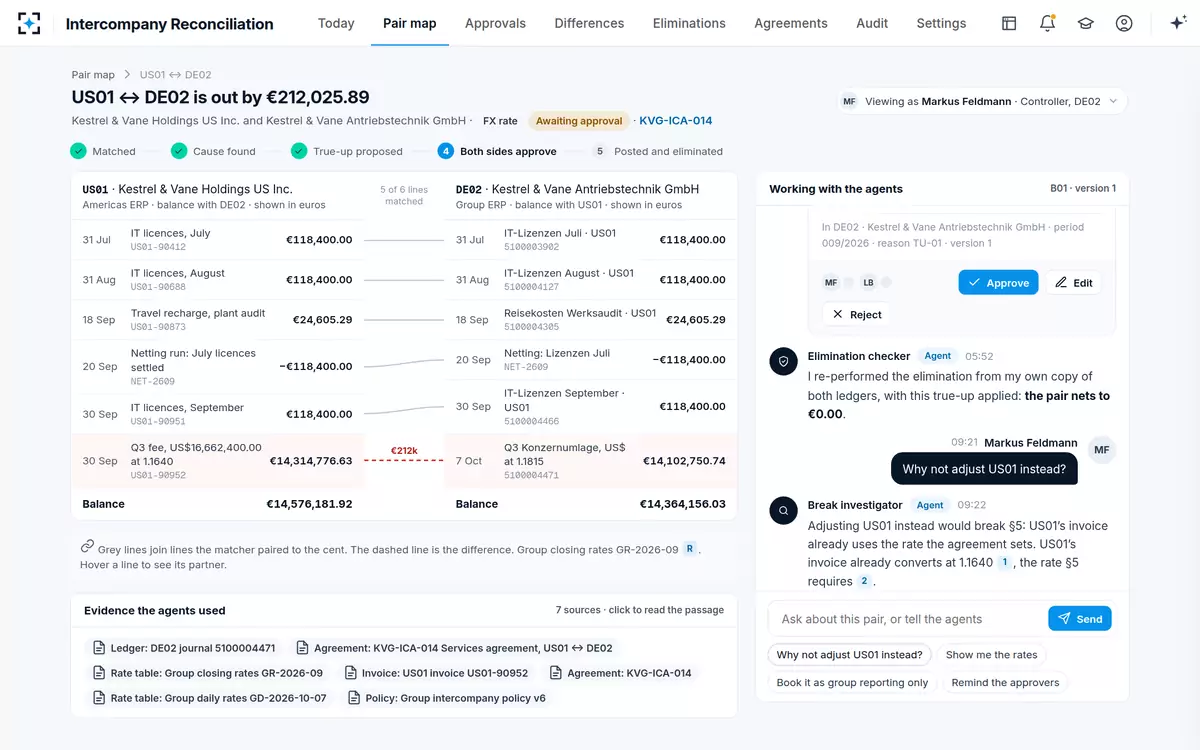The image size is (1200, 750).
Task: Open the Rate table GR-2026-09 closing rates source
Action: tap(207, 673)
